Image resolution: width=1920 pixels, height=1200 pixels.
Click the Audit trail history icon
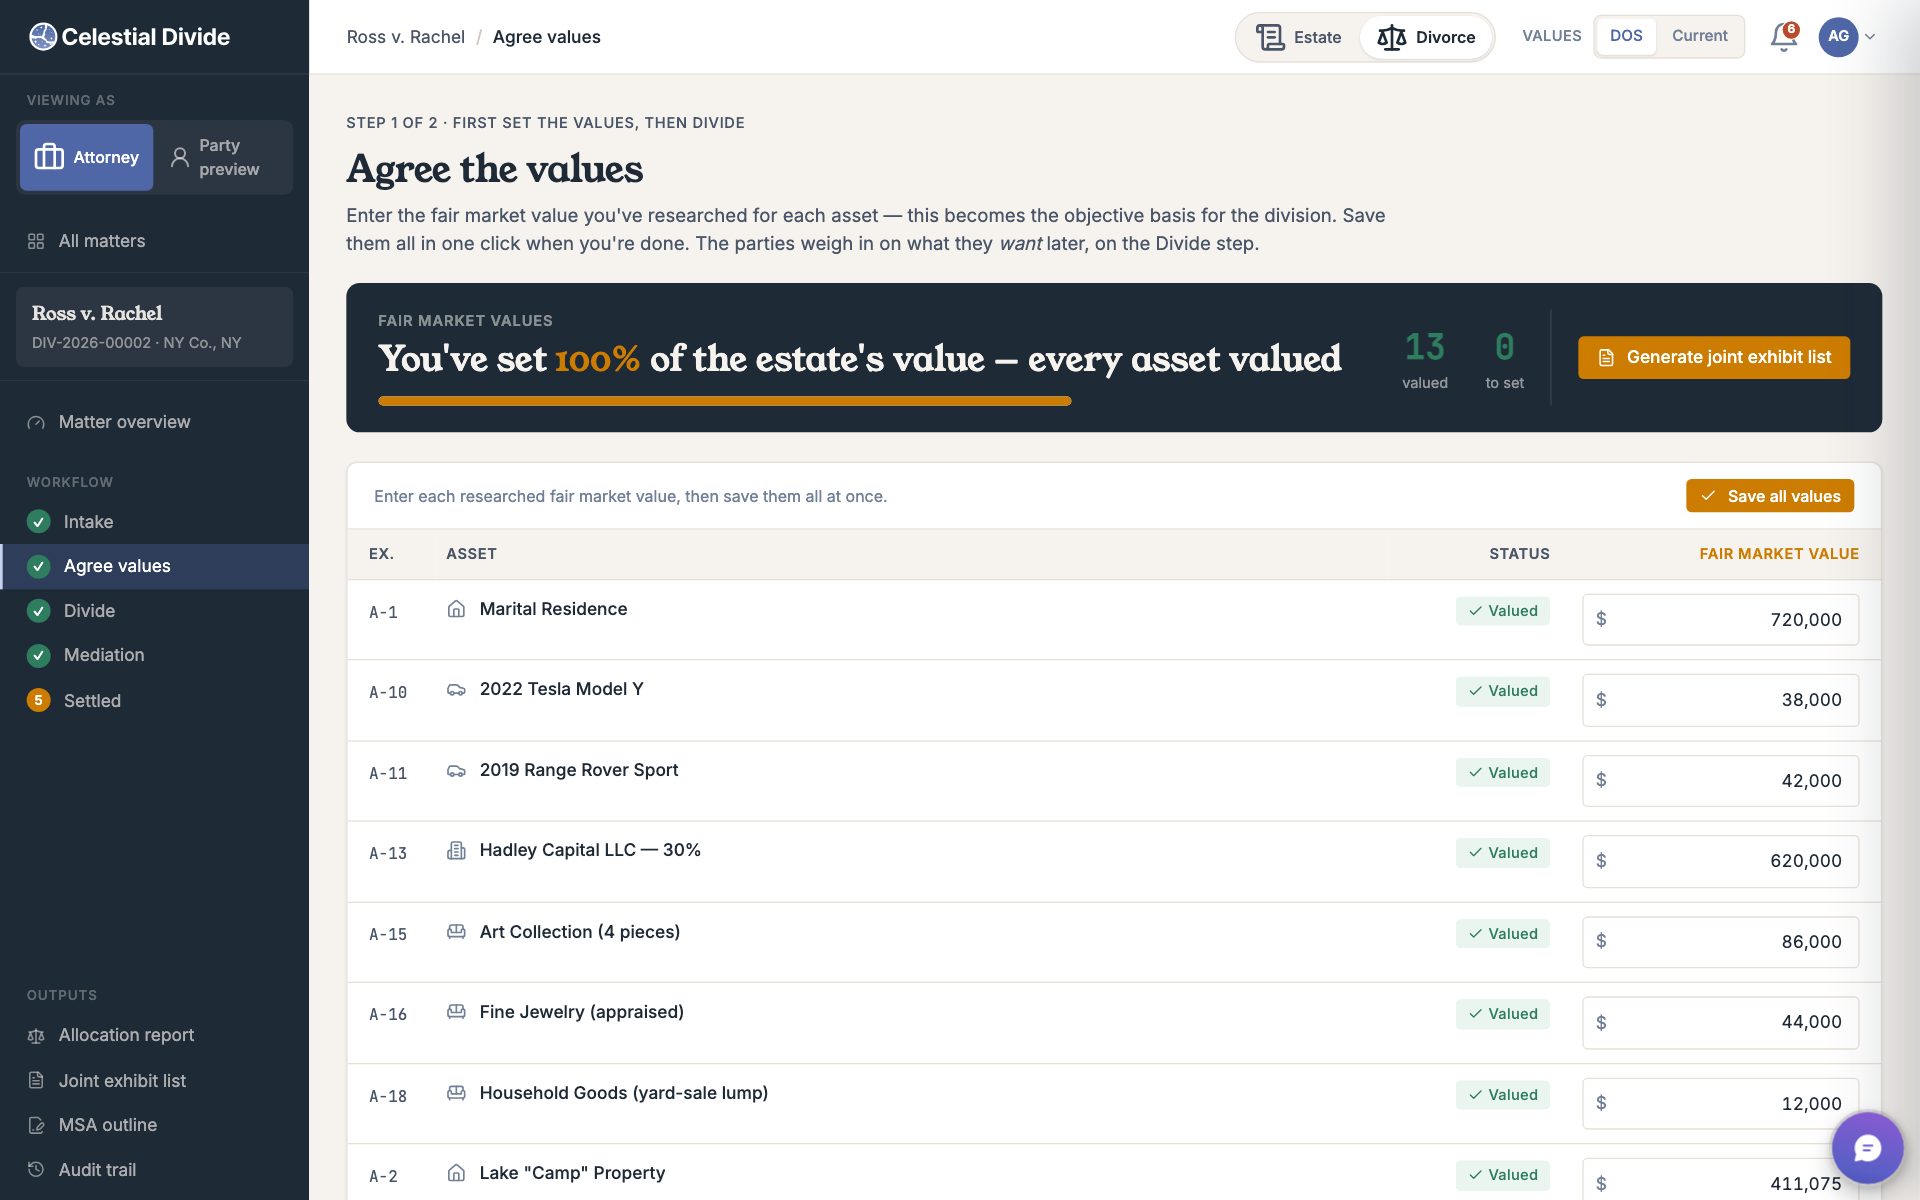36,1169
